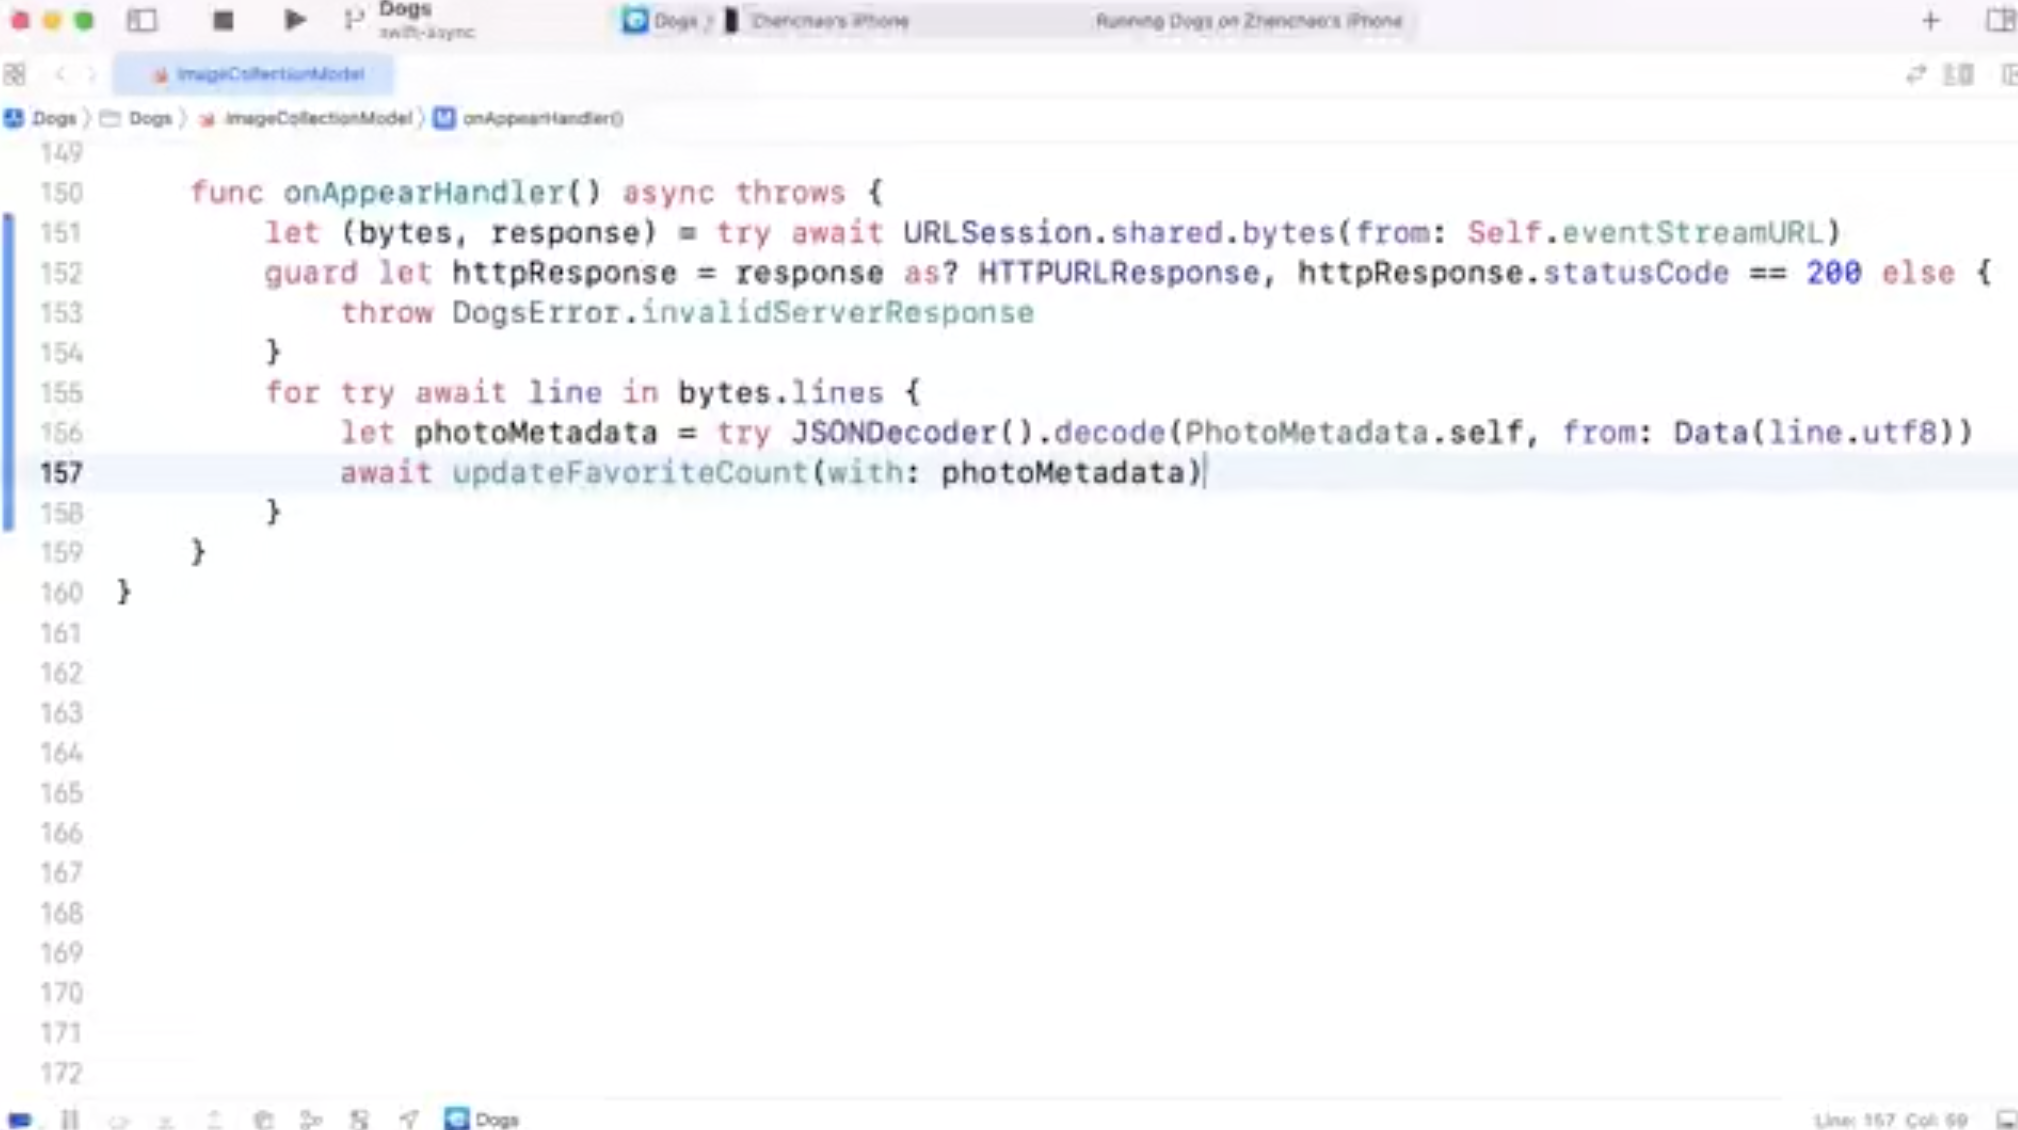Toggle the Navigator sidebar
2018x1130 pixels.
pos(142,20)
